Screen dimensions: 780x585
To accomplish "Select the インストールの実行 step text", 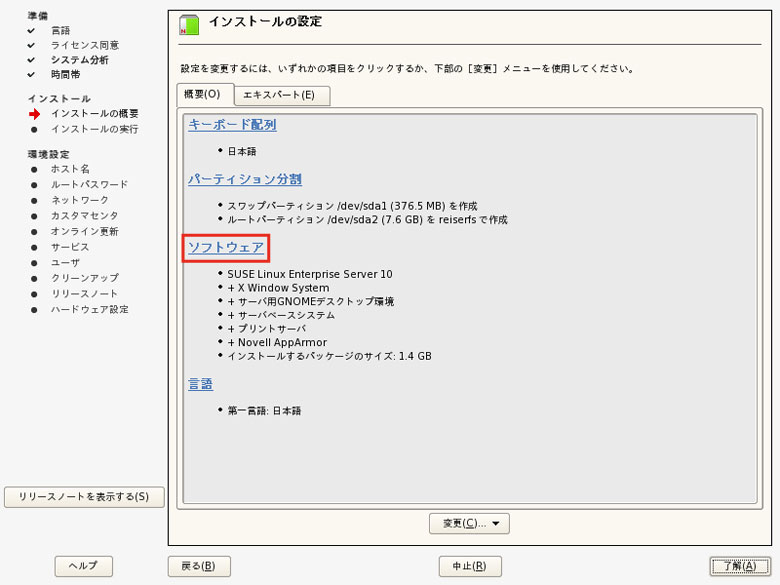I will (x=95, y=129).
